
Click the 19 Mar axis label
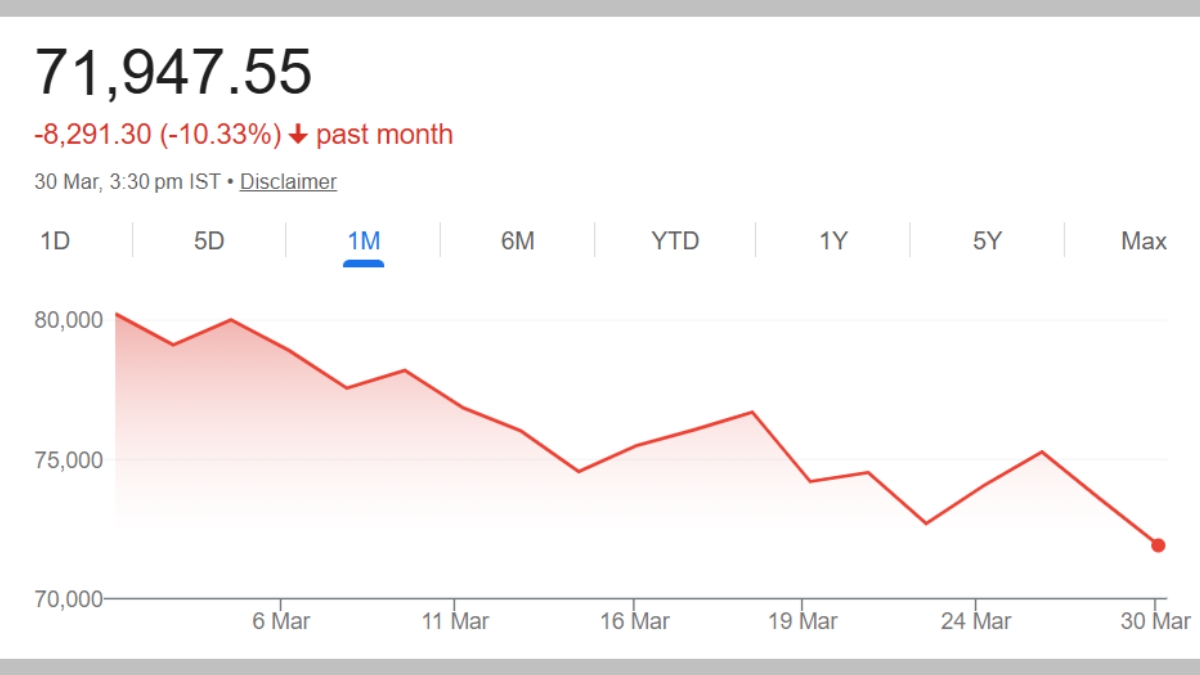(x=804, y=621)
